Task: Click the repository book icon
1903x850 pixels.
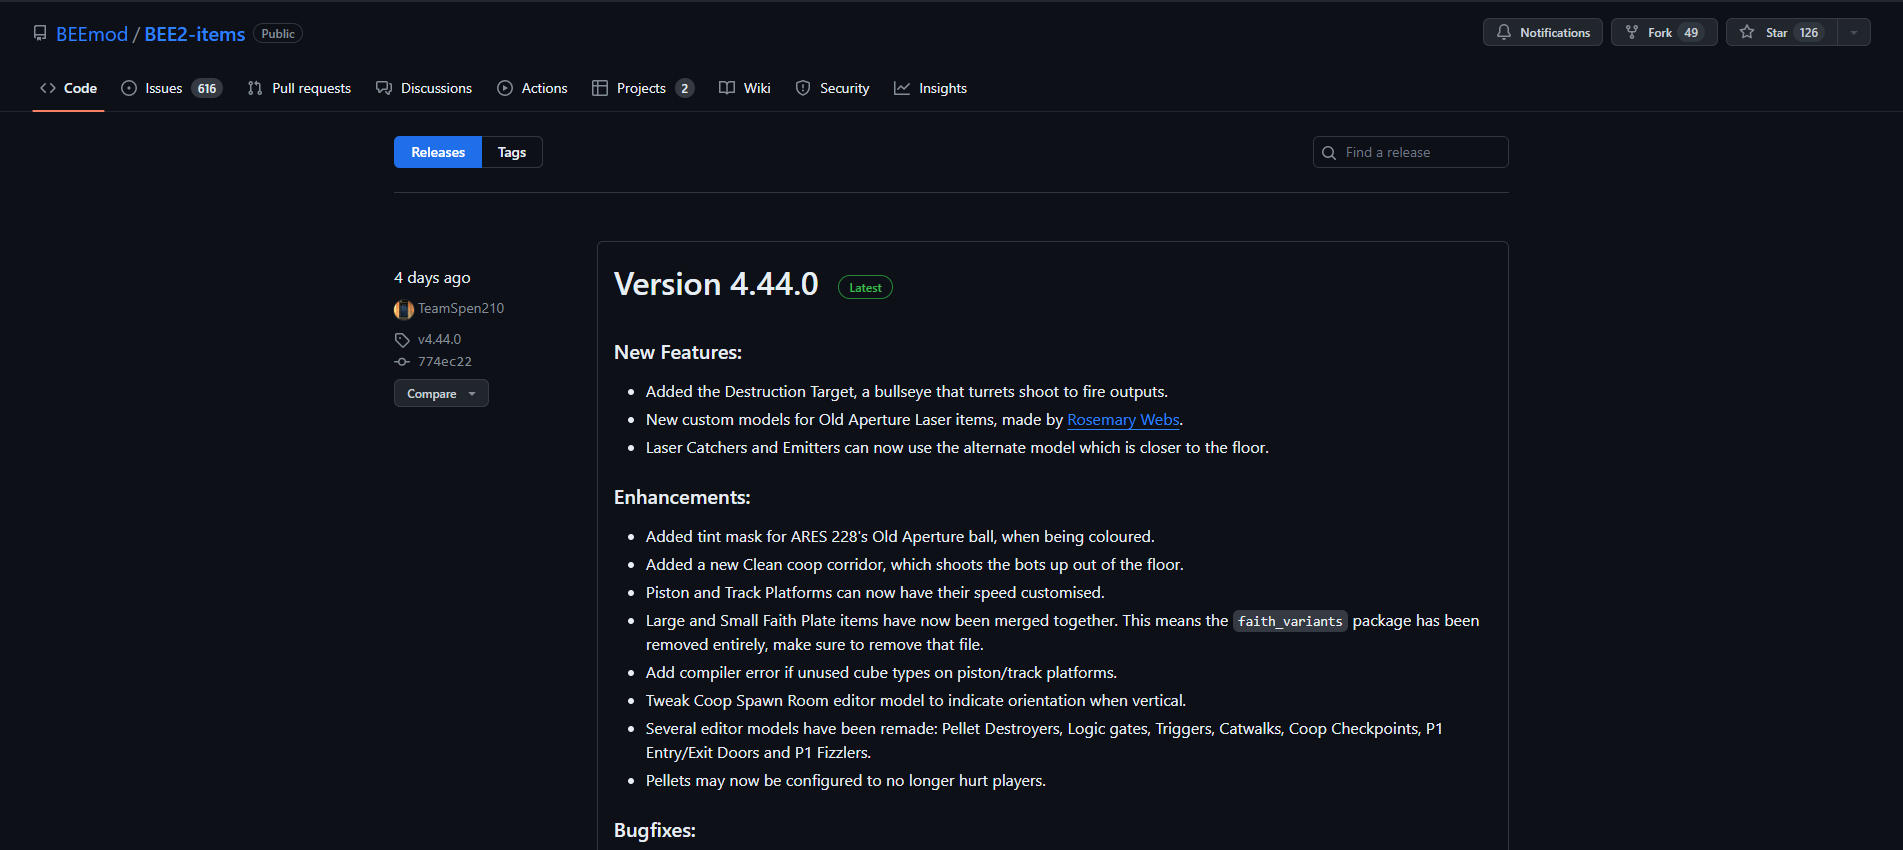Action: pyautogui.click(x=40, y=33)
